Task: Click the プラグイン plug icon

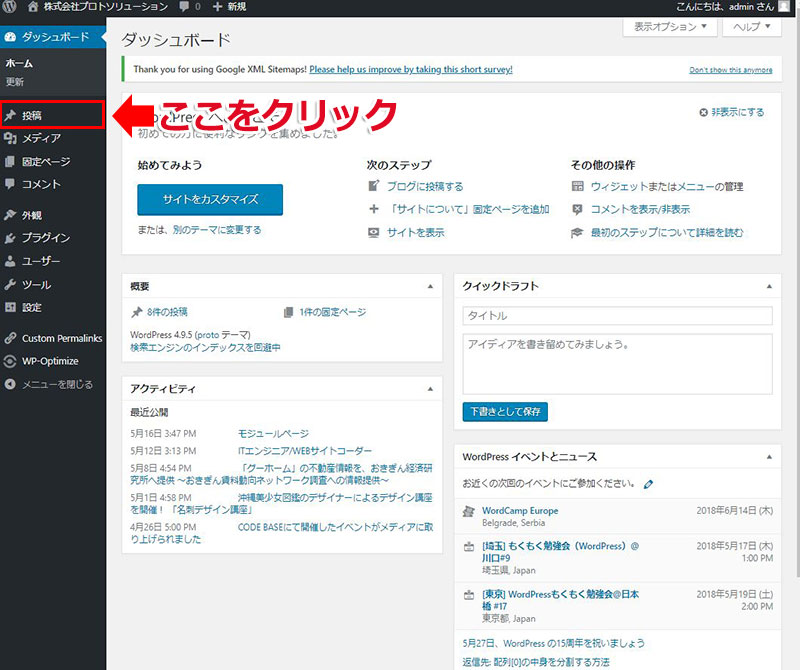Action: point(10,238)
